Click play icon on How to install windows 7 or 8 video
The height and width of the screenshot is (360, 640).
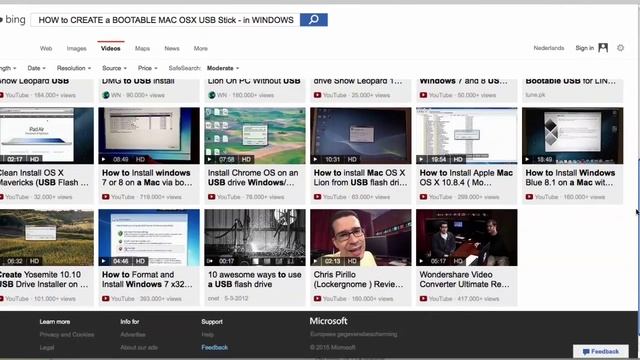pos(104,159)
